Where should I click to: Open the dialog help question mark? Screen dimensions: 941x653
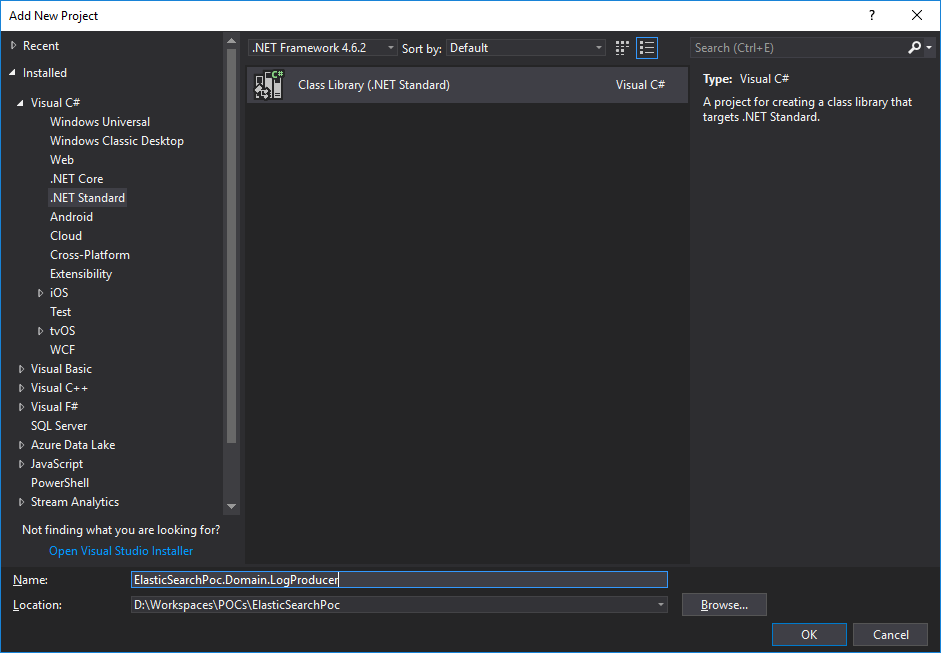pyautogui.click(x=872, y=15)
